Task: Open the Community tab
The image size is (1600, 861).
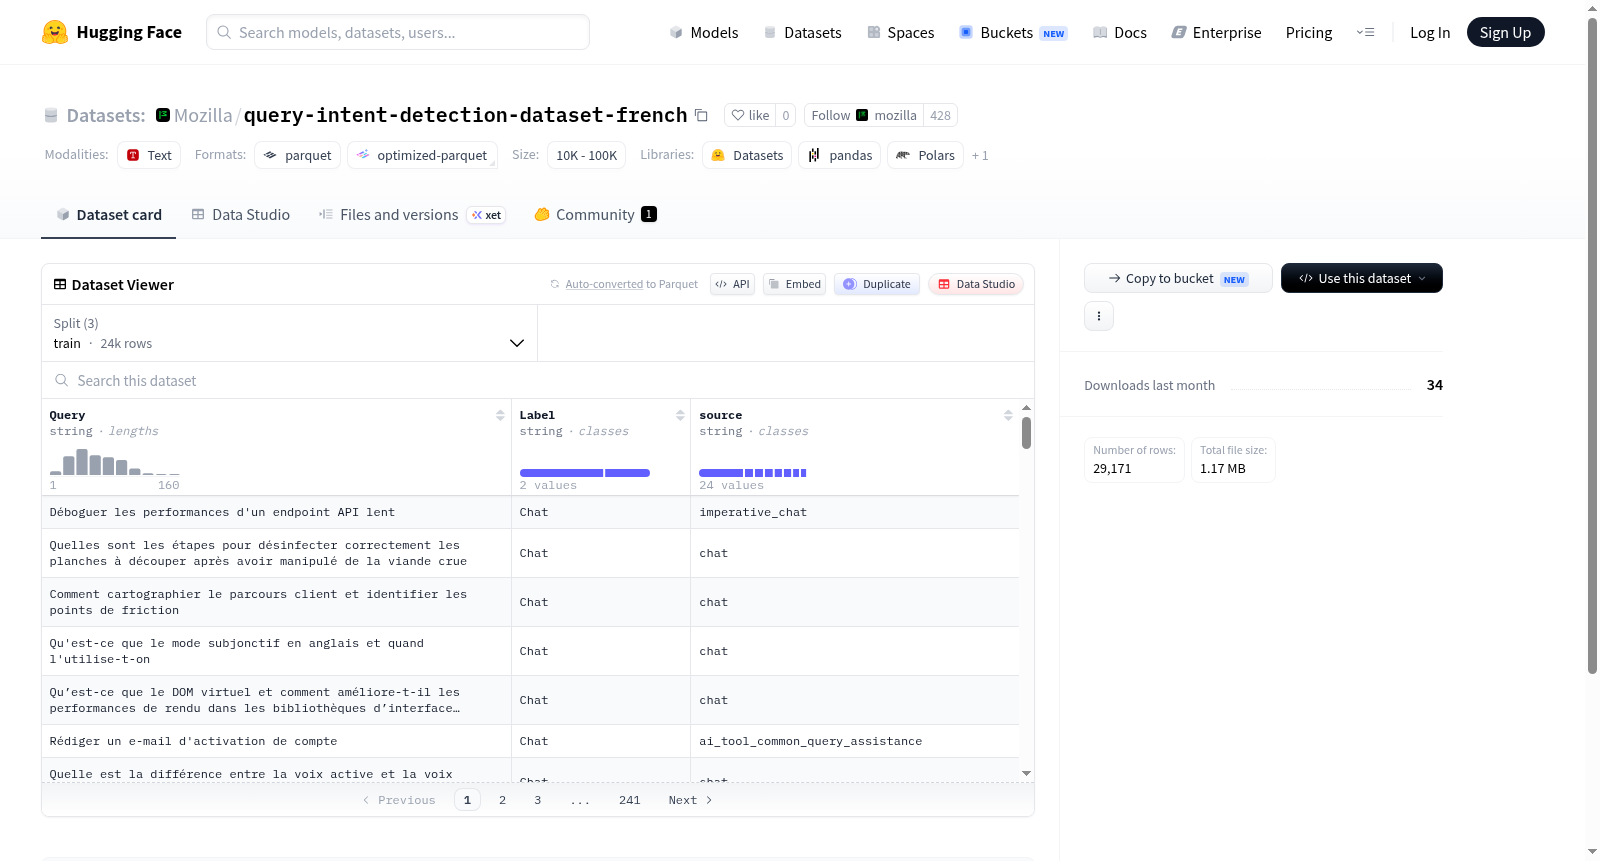Action: [595, 215]
